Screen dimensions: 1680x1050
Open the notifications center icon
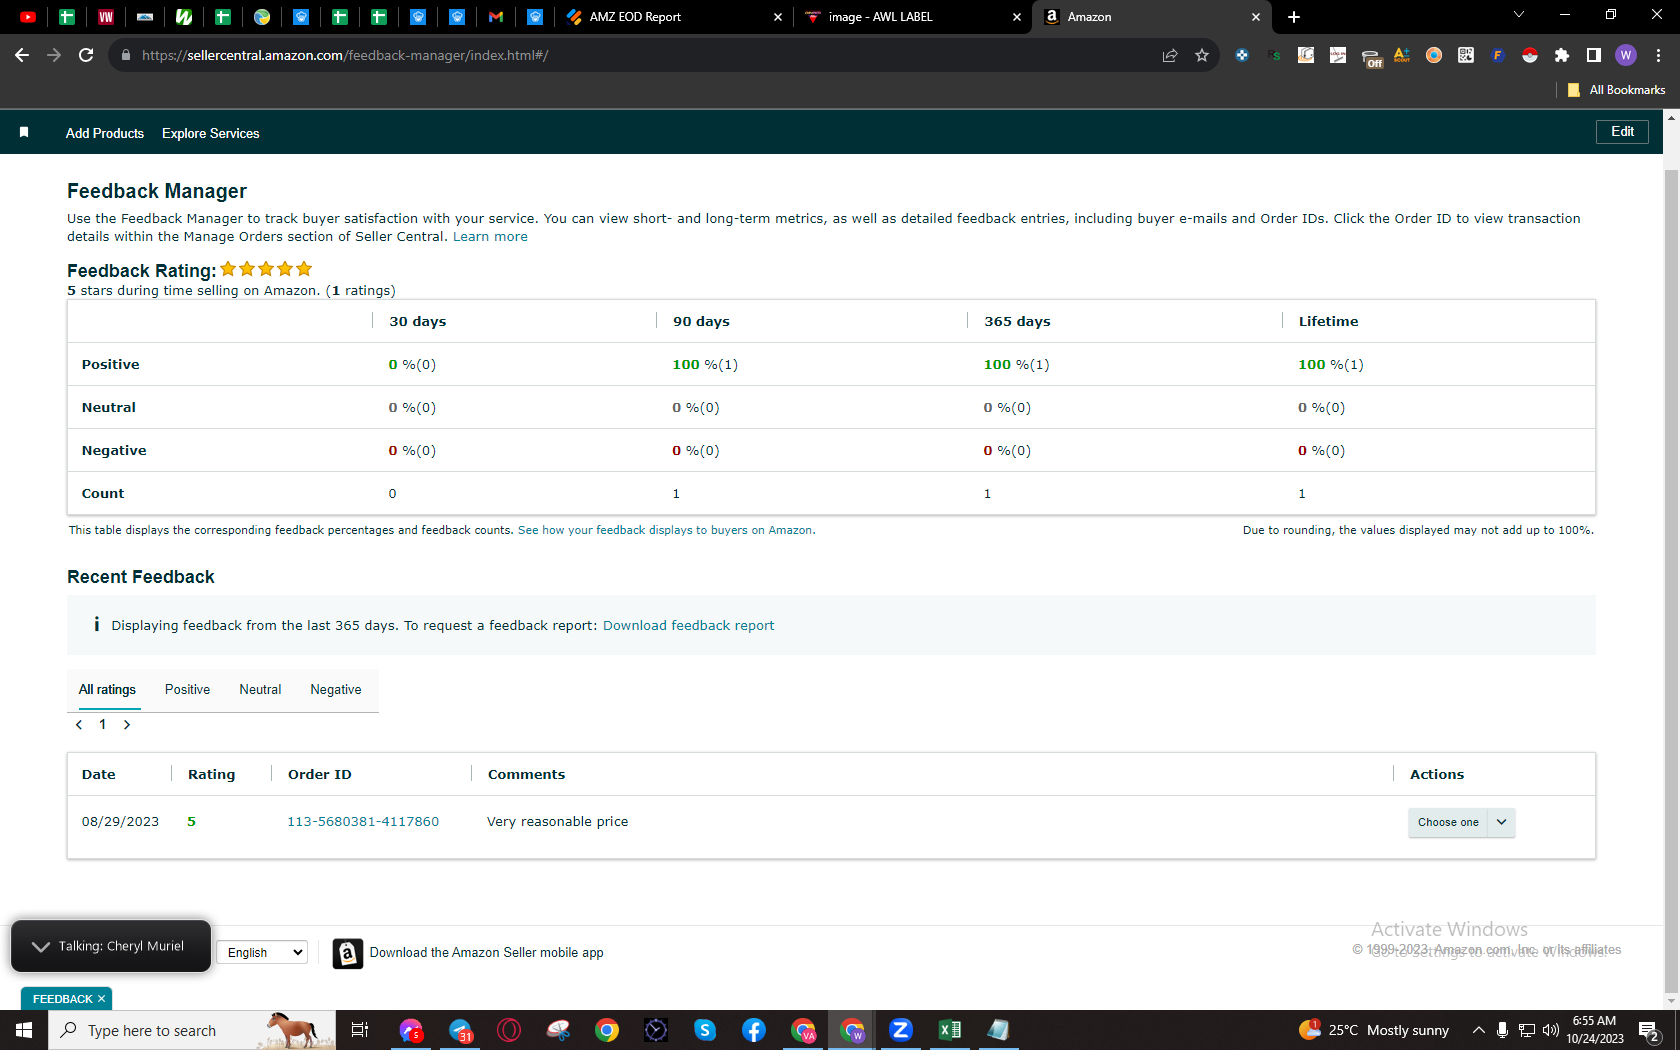(x=1649, y=1030)
